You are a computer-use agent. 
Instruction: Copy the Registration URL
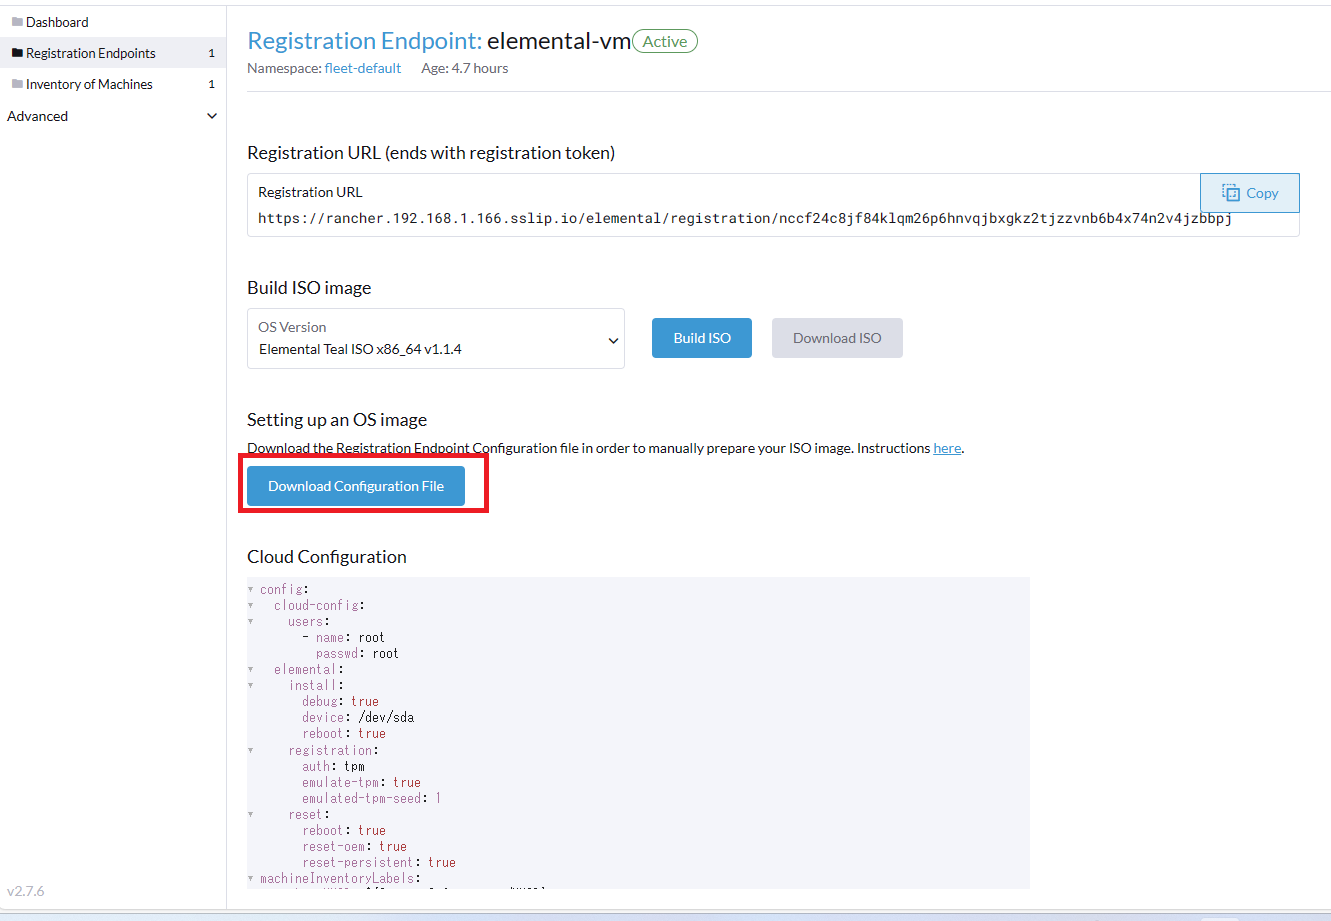click(1250, 193)
